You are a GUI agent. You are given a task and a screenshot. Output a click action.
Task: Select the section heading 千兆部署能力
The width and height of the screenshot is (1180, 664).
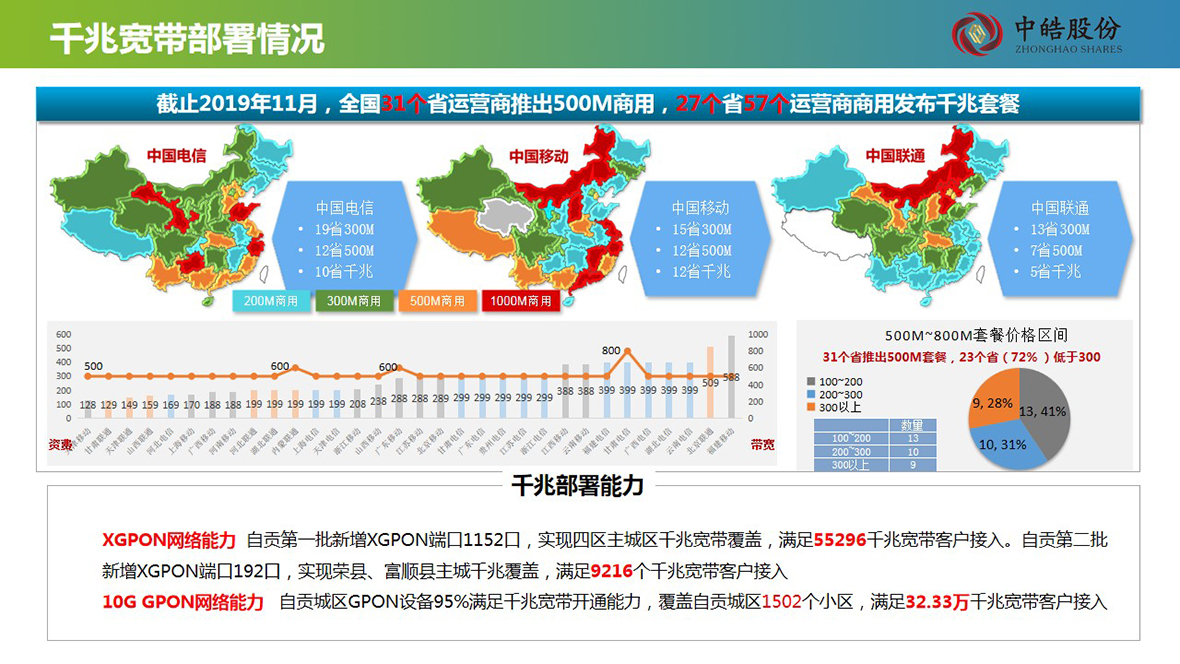578,486
